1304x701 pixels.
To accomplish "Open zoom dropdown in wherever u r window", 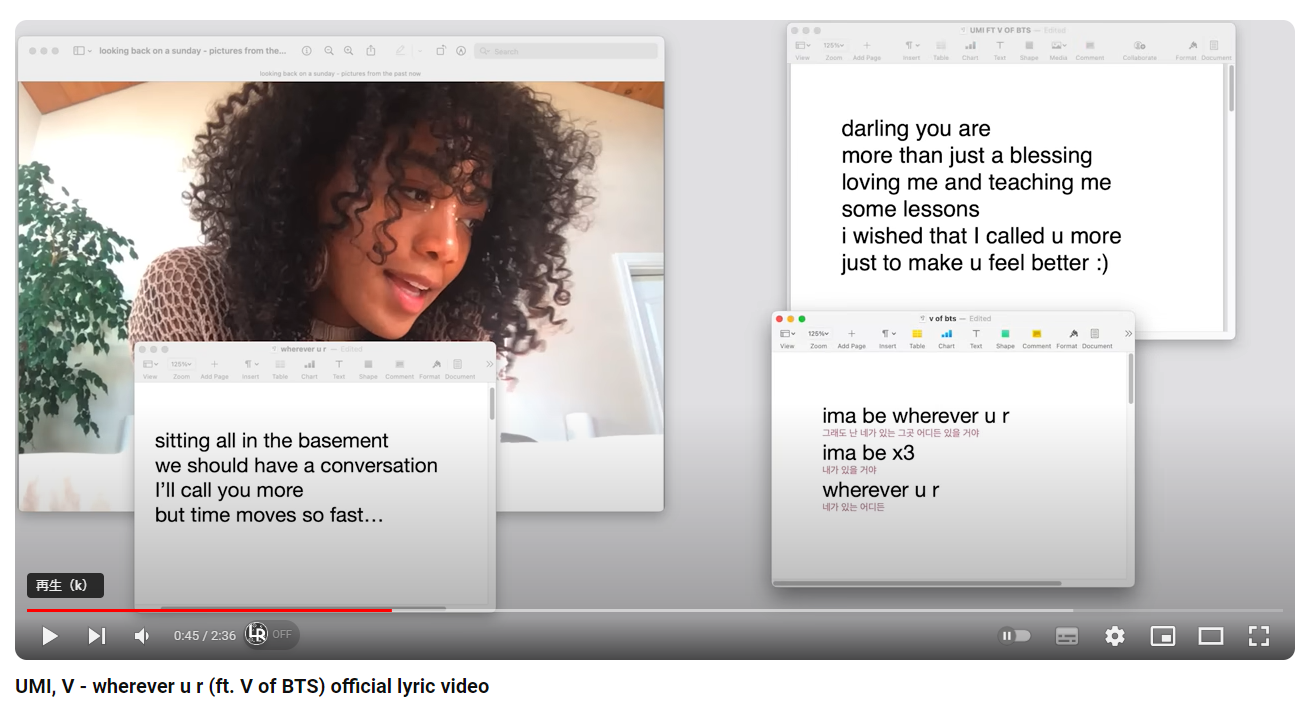I will pyautogui.click(x=181, y=369).
